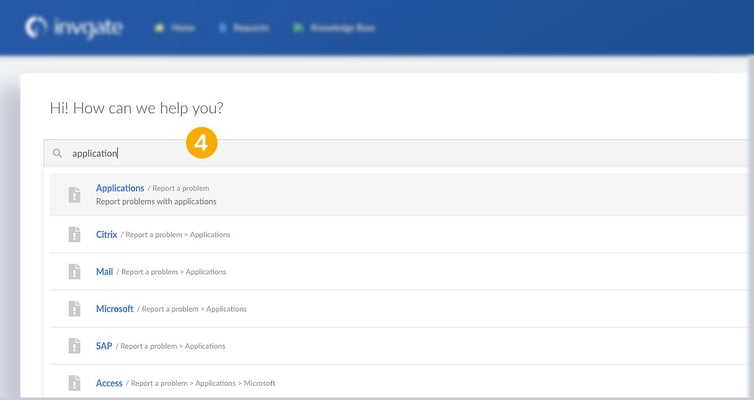Click the breadcrumb path next to Citrix

tap(176, 235)
